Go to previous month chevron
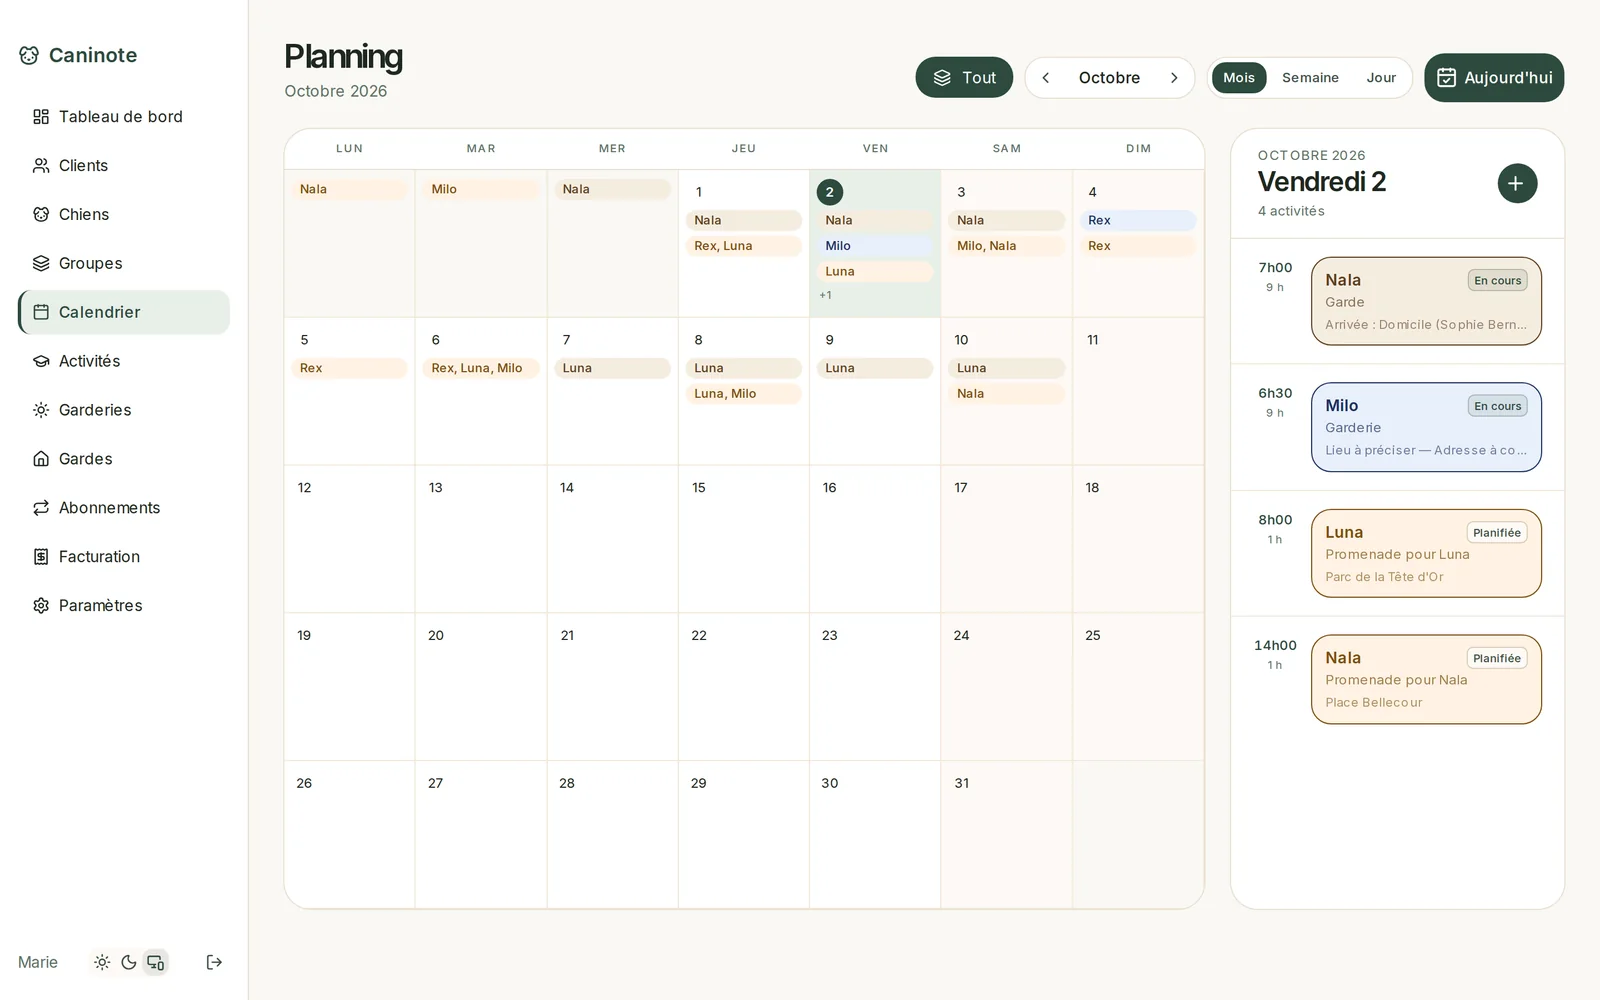This screenshot has width=1600, height=1000. [1046, 78]
